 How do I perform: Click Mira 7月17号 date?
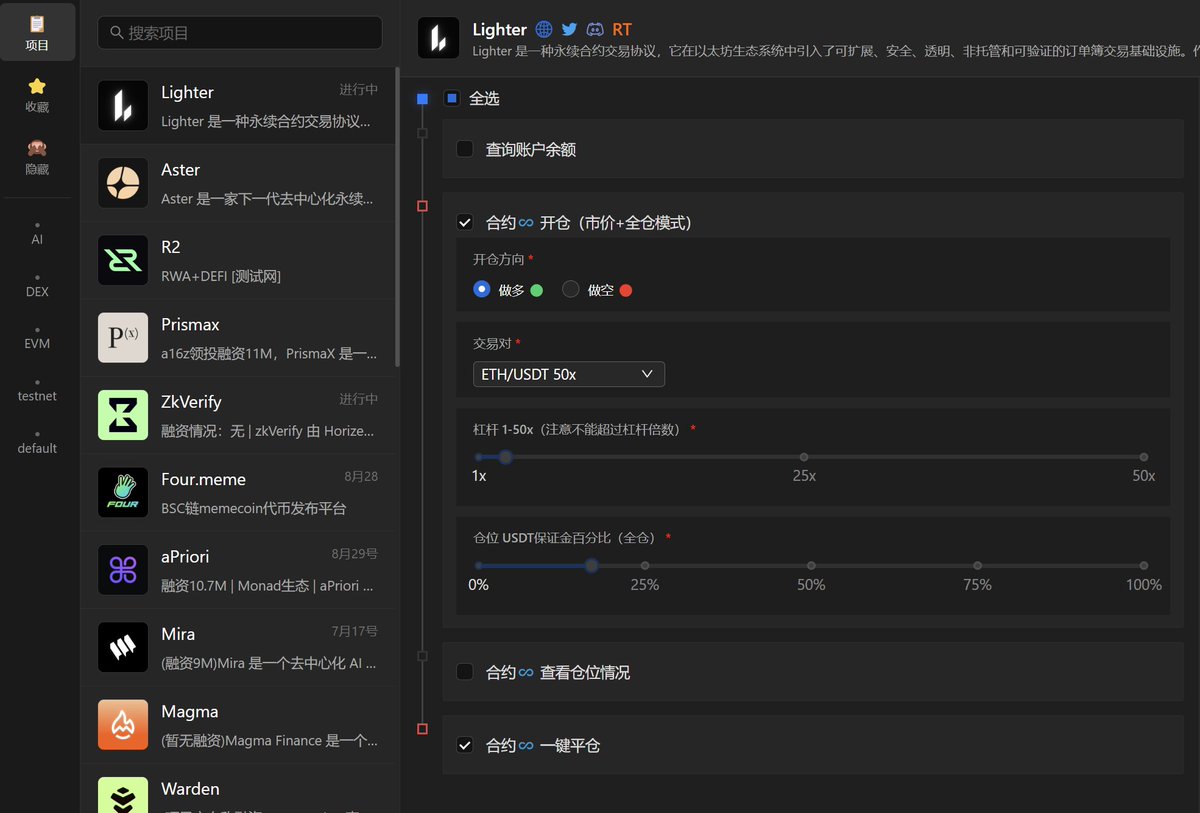355,631
